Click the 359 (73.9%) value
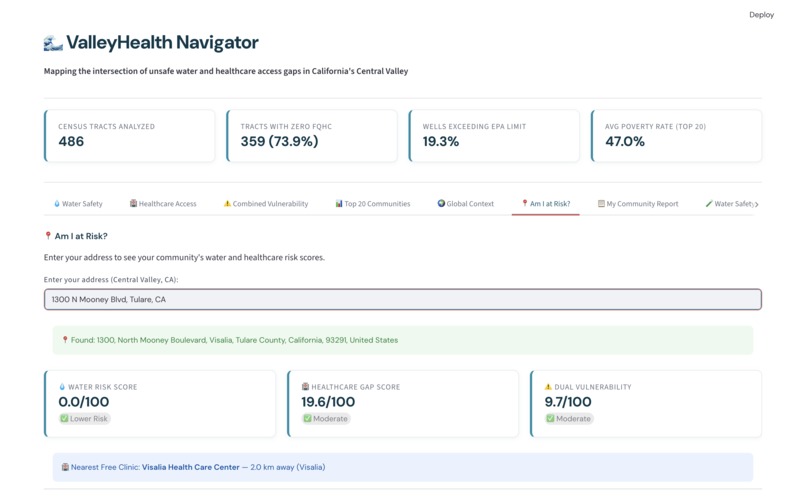The image size is (806, 504). (x=280, y=141)
